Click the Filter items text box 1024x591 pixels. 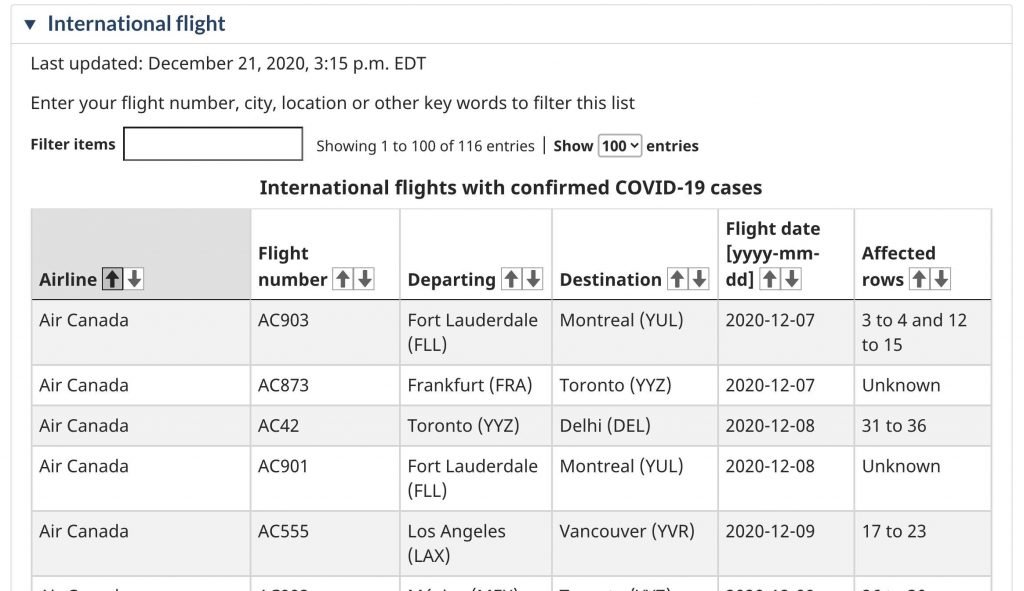click(x=213, y=144)
